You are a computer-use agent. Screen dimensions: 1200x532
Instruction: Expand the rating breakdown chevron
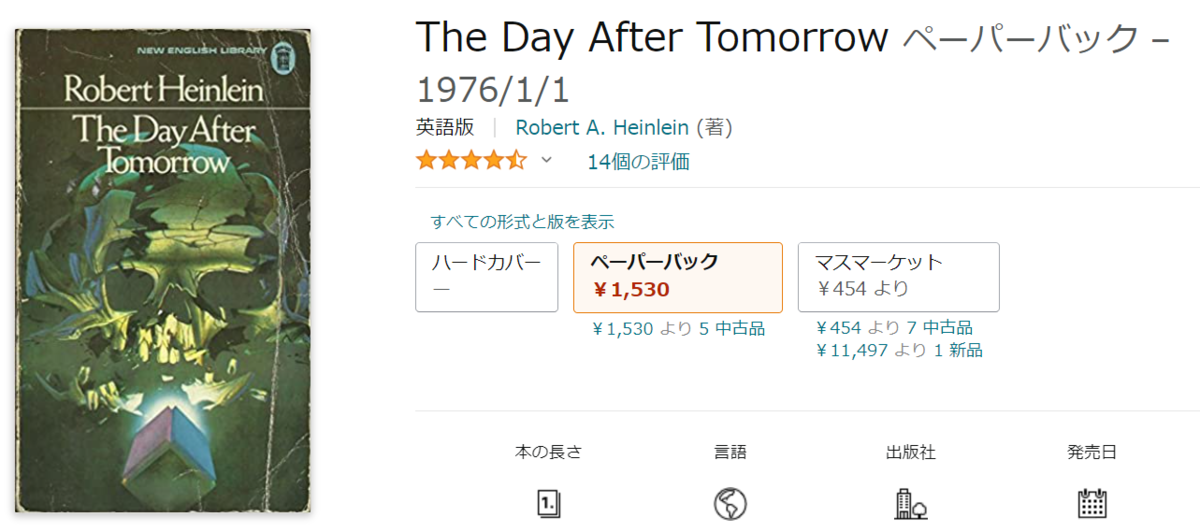pos(547,160)
